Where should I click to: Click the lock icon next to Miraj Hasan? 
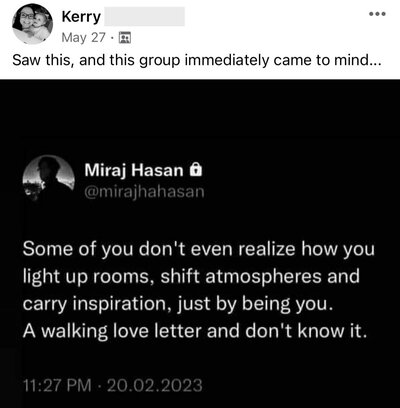click(x=196, y=170)
